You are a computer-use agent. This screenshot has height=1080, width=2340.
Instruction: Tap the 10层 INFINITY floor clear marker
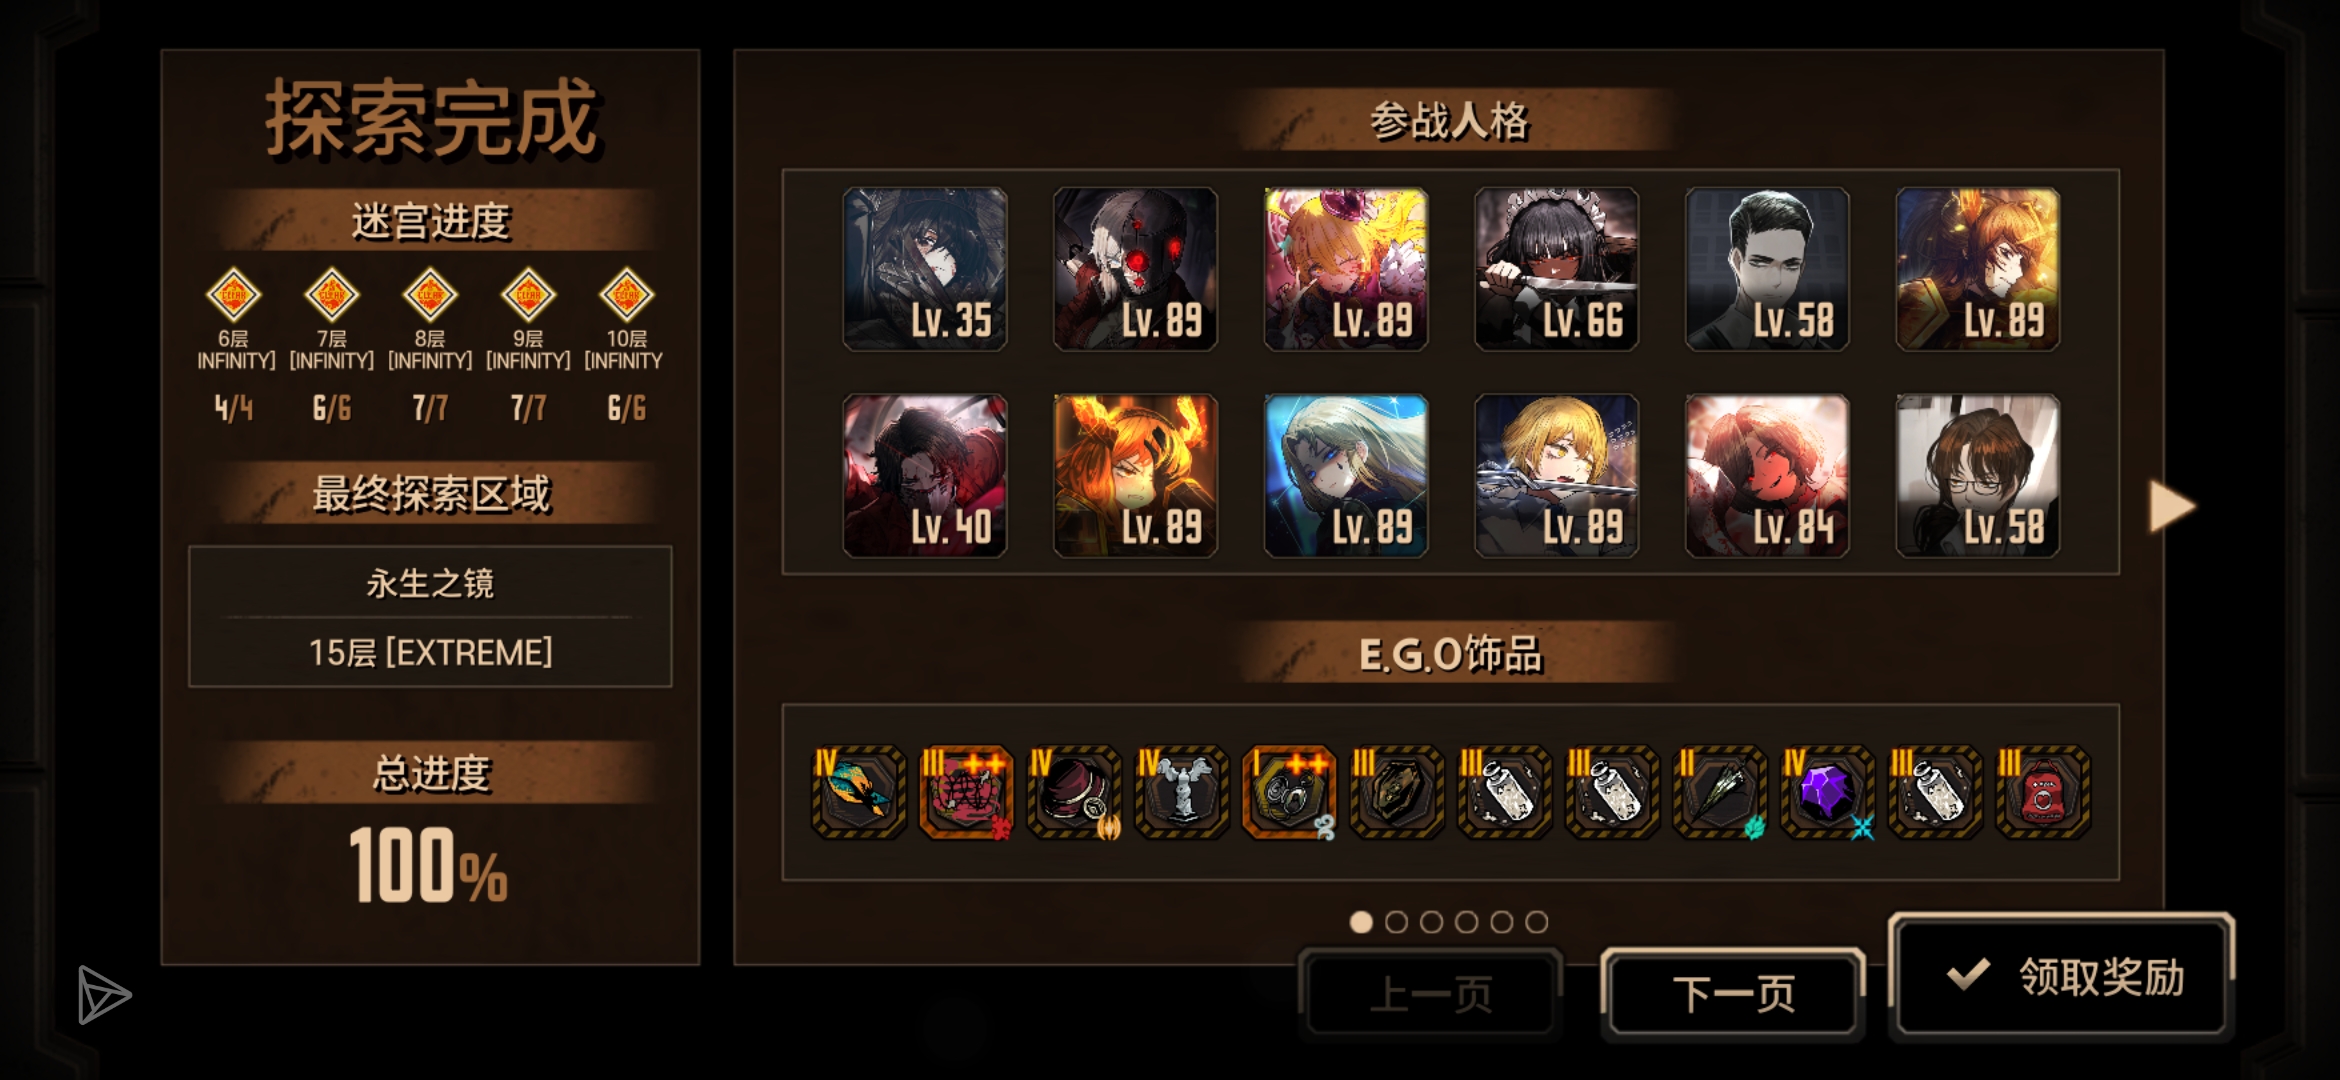coord(626,295)
